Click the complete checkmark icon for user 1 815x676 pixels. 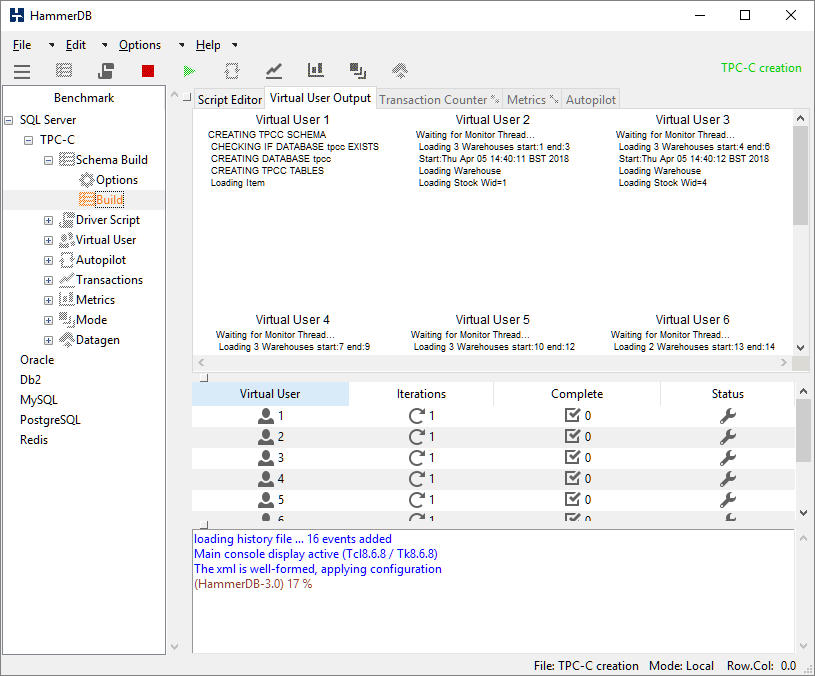572,415
